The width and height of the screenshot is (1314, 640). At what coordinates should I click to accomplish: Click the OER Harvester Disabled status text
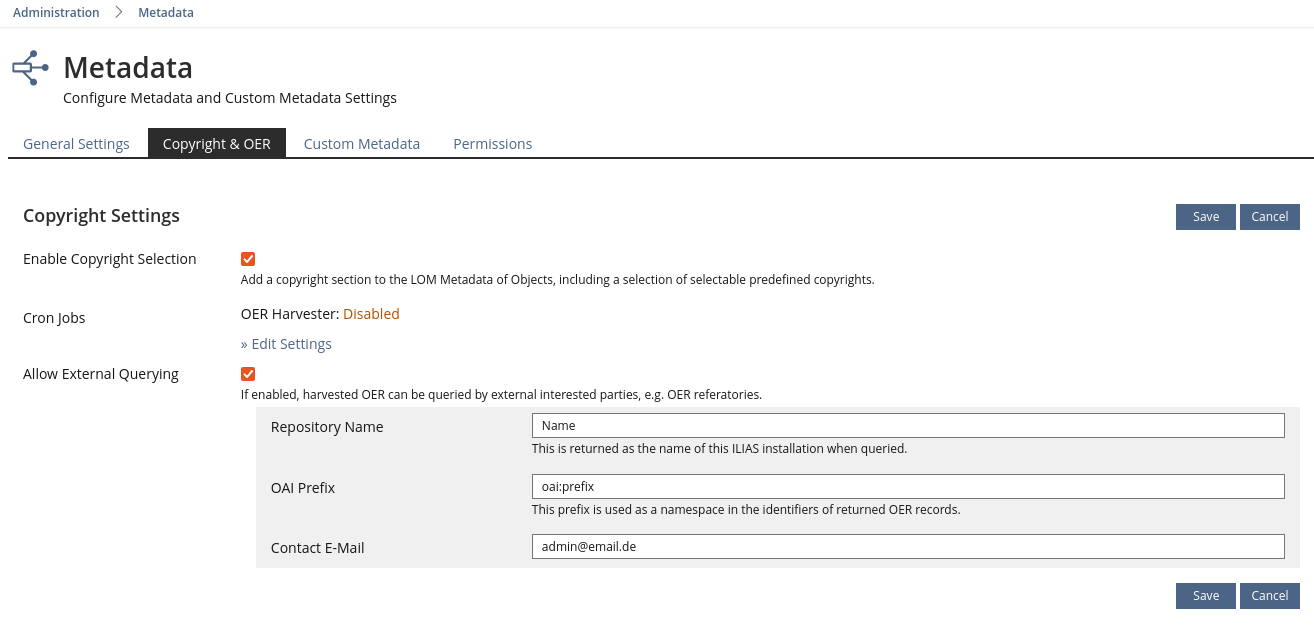coord(371,314)
